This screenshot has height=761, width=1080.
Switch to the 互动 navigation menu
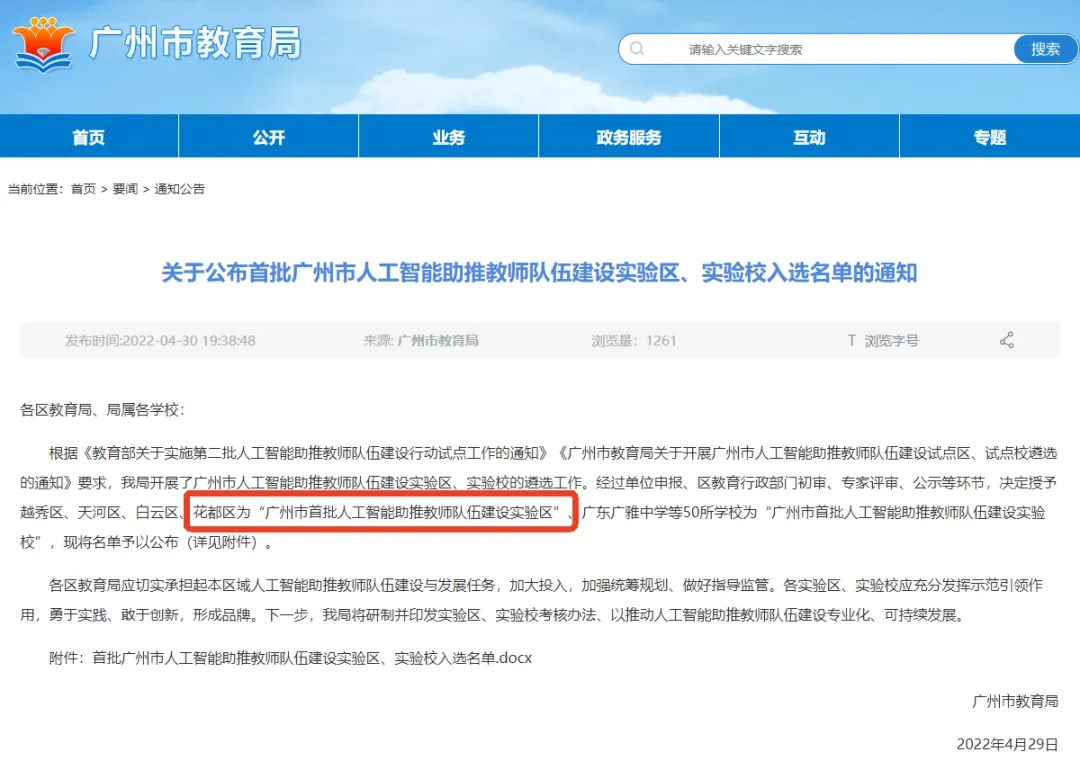pyautogui.click(x=809, y=137)
